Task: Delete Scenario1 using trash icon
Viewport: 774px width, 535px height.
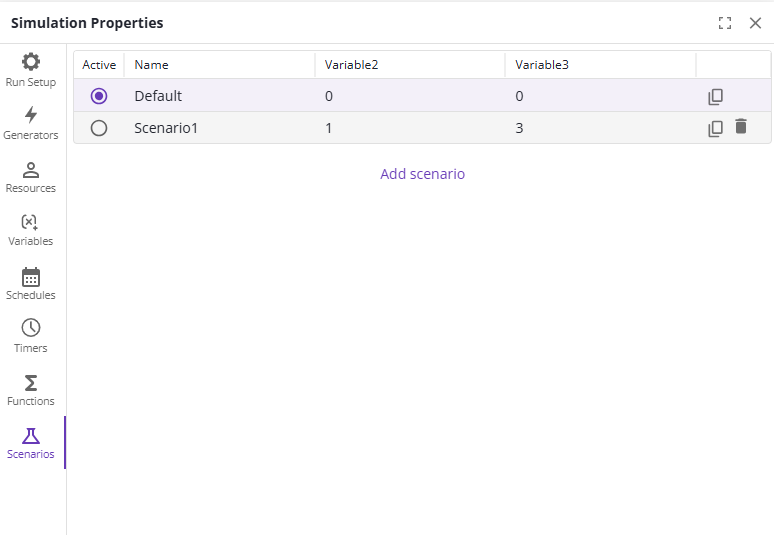Action: [x=741, y=127]
